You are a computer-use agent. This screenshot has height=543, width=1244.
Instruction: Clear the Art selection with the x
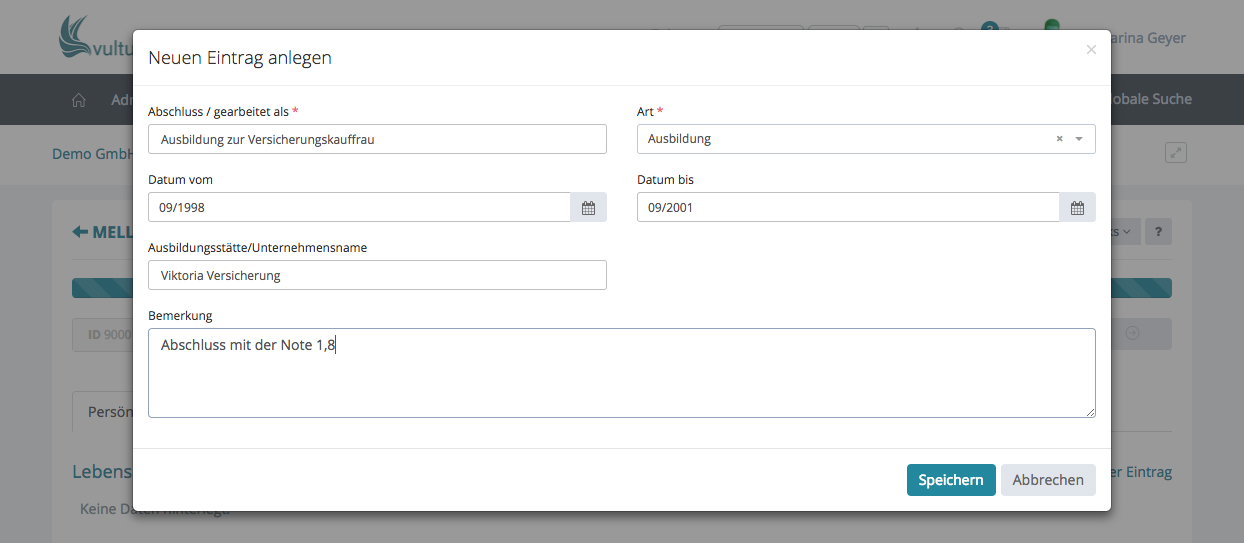coord(1059,139)
